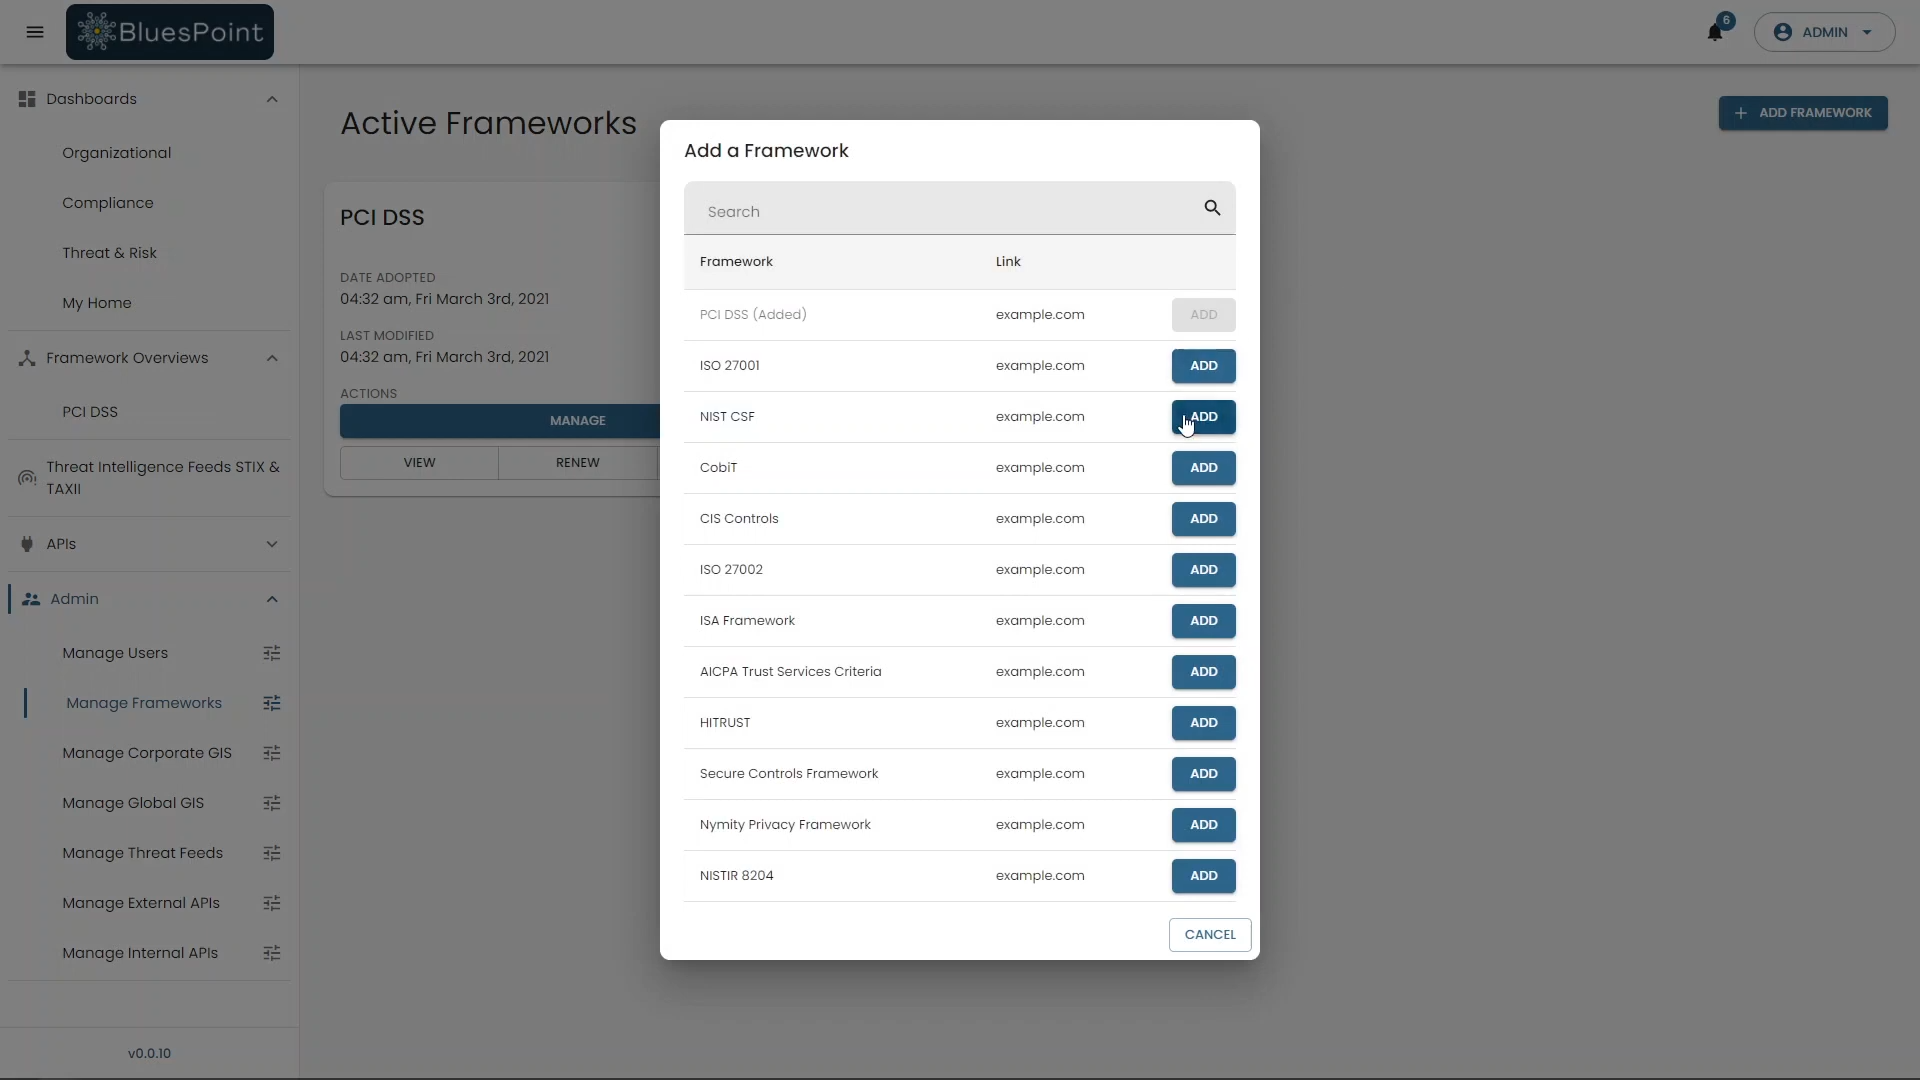
Task: Add the NIST CSF framework
Action: pyautogui.click(x=1203, y=417)
